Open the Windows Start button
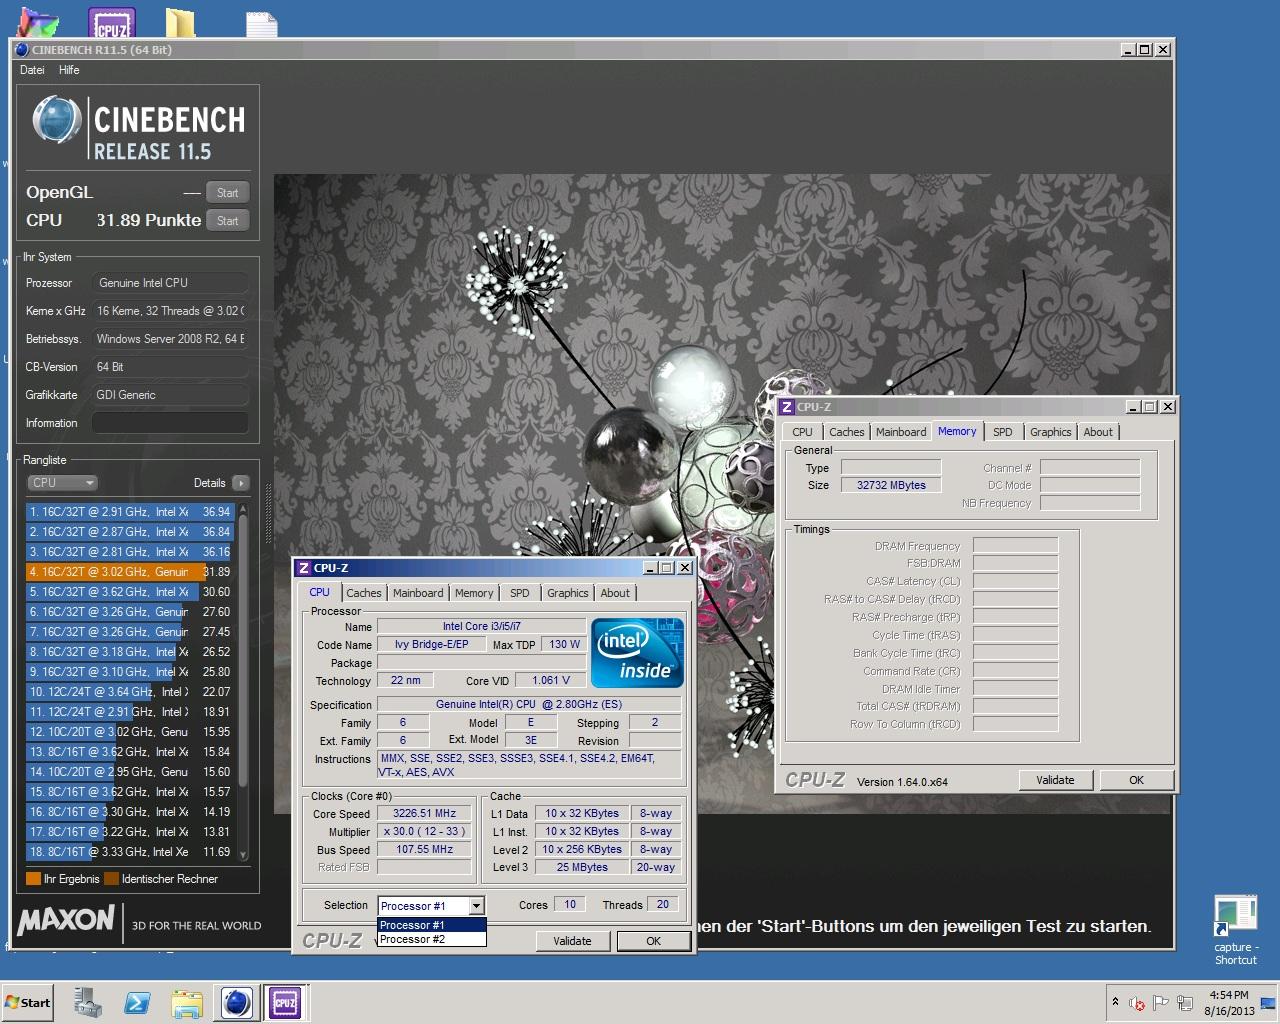Image resolution: width=1280 pixels, height=1024 pixels. point(28,1003)
